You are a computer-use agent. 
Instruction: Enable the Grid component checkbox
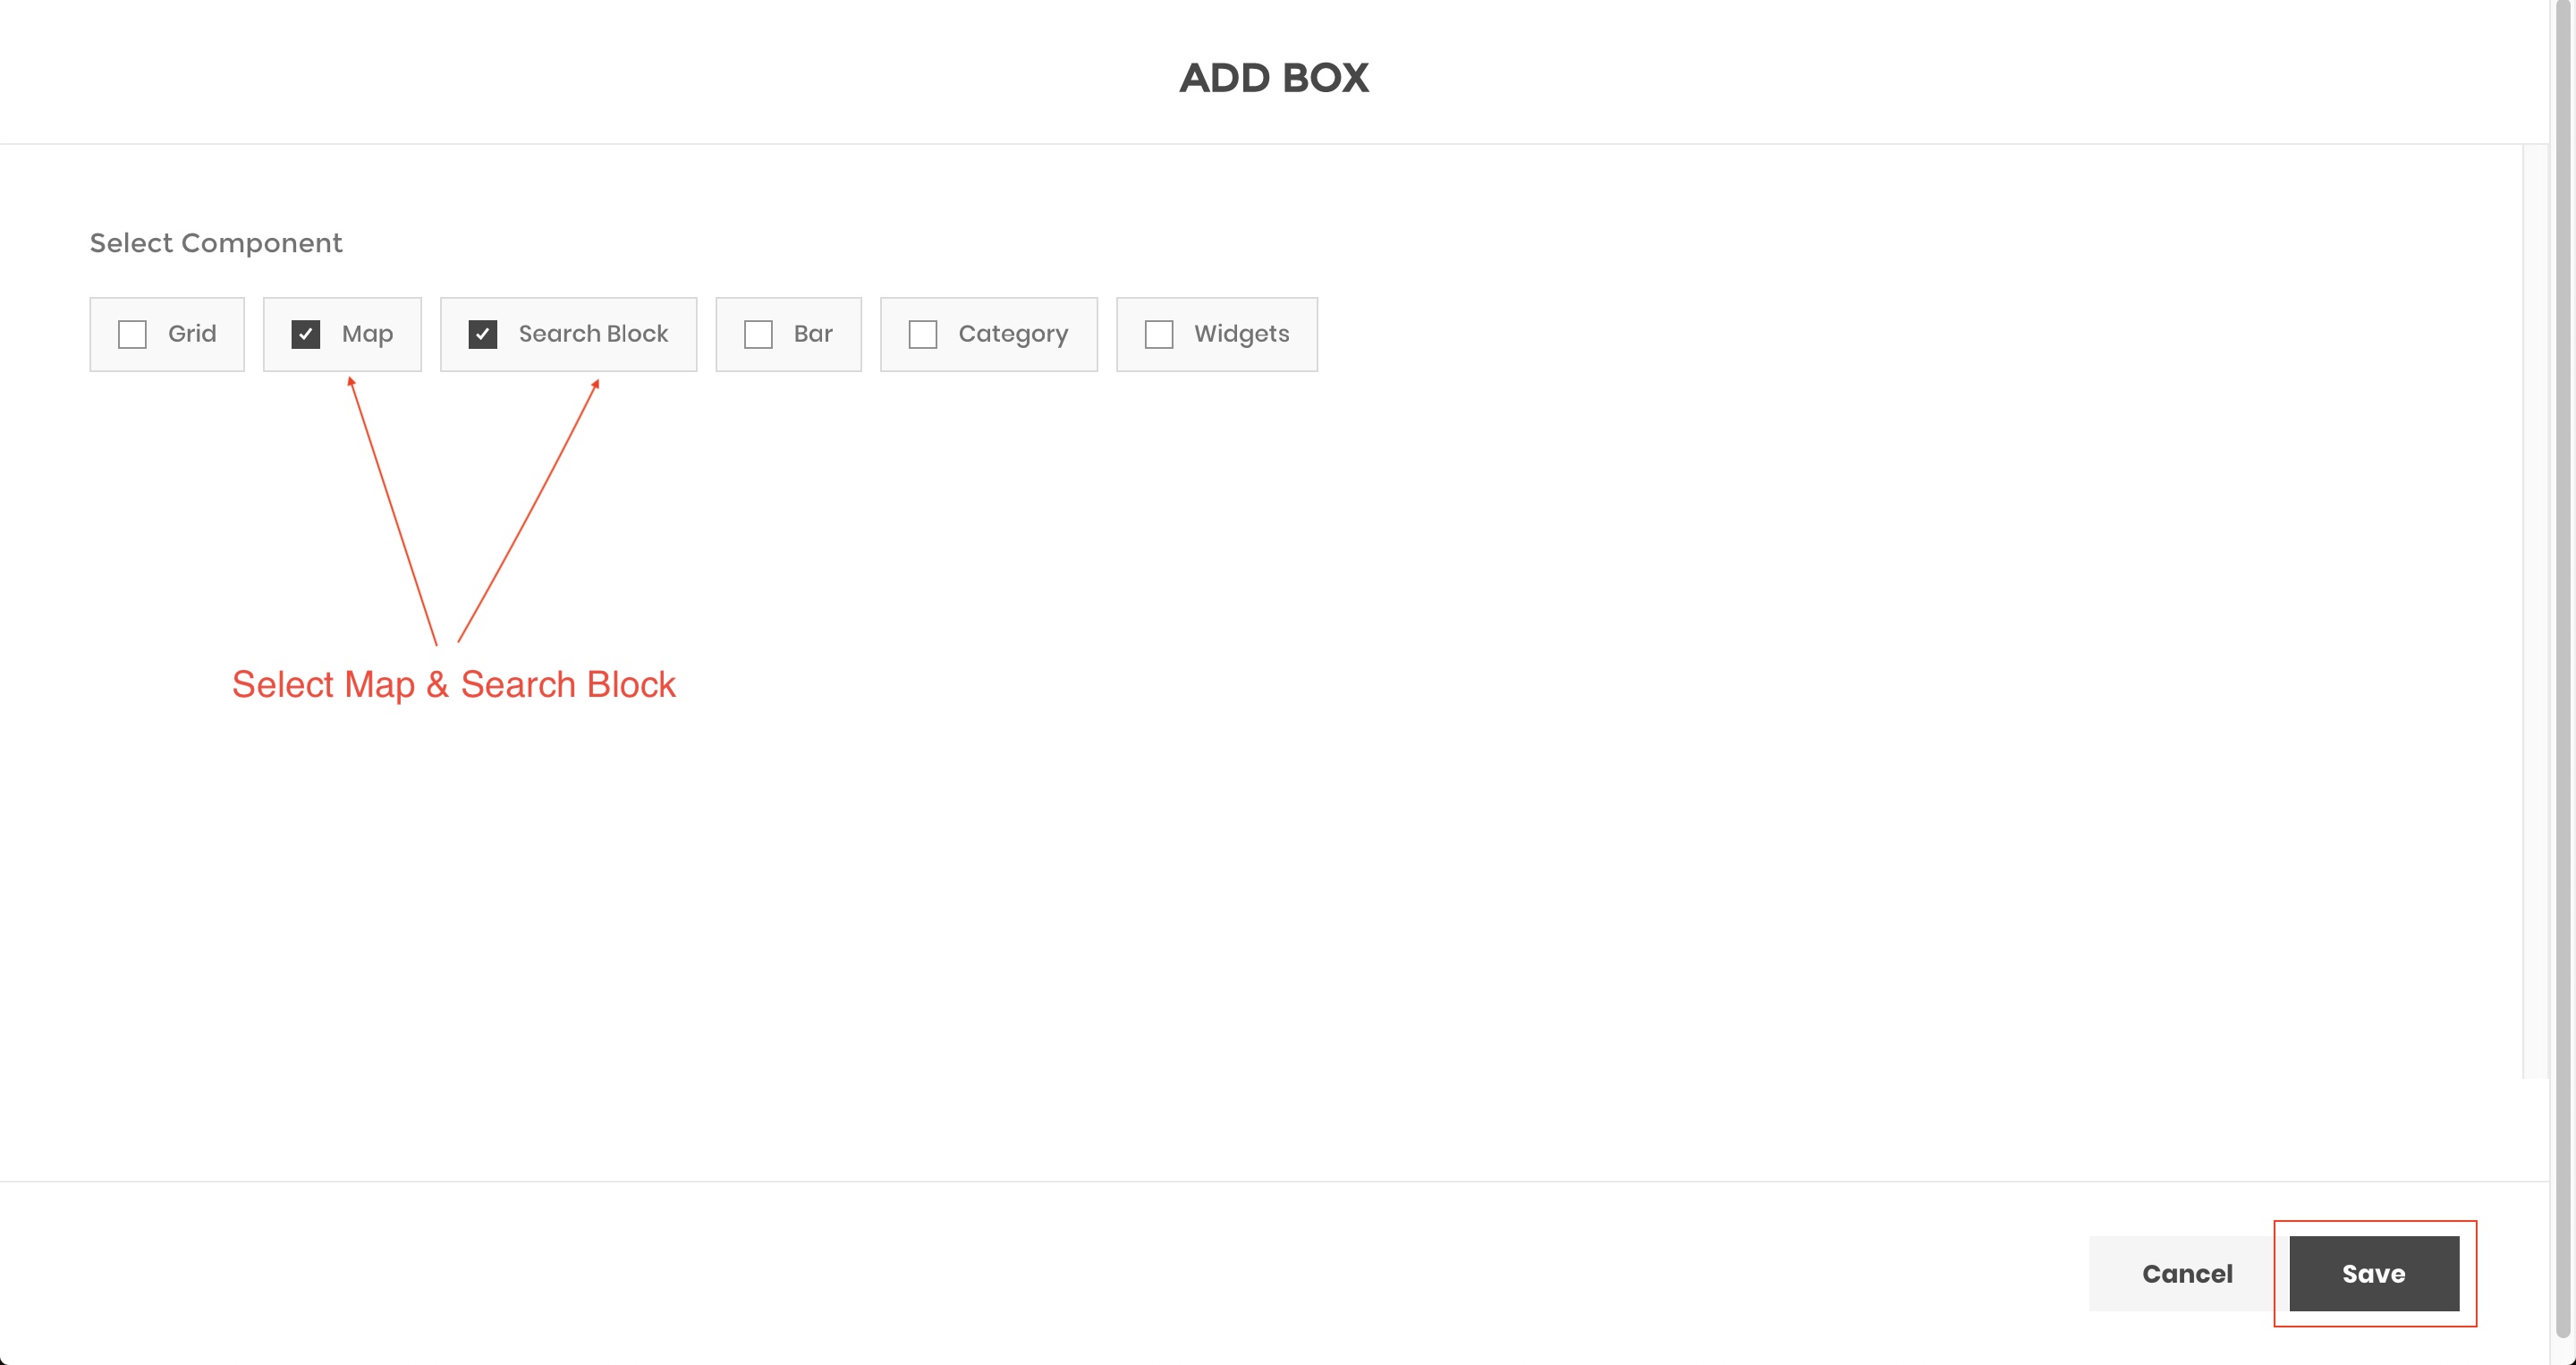[132, 334]
